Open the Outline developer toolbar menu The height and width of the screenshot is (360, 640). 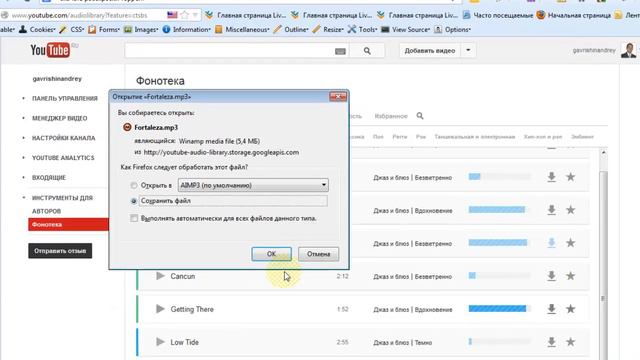coord(291,29)
